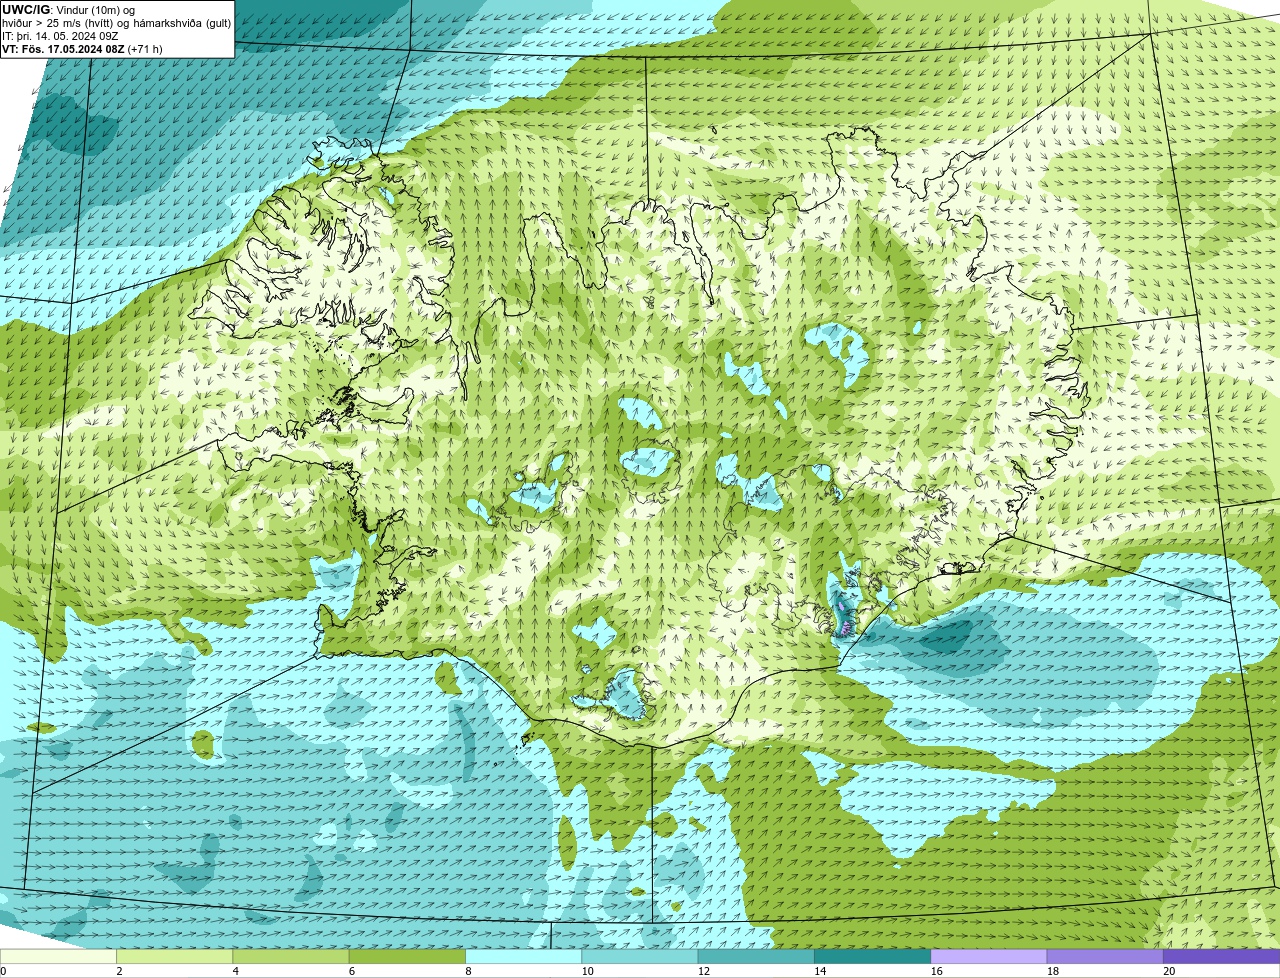Click the legend label "2"
The height and width of the screenshot is (978, 1280).
point(119,971)
